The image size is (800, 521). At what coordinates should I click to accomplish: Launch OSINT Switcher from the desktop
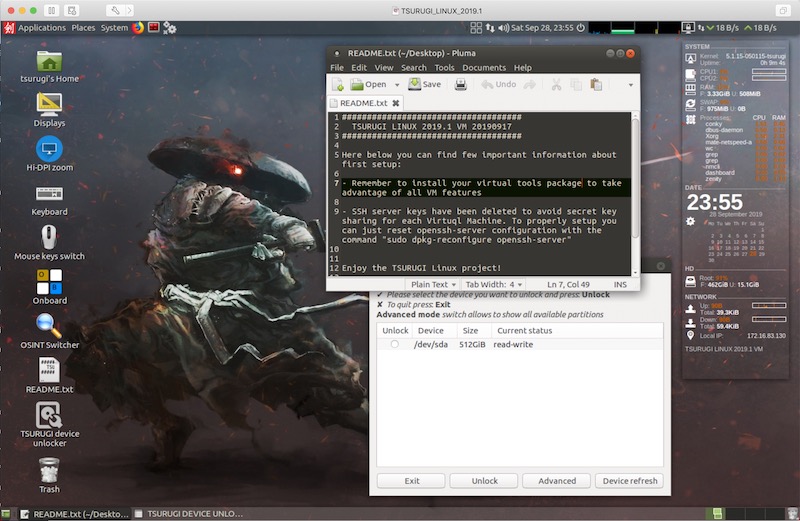(49, 327)
